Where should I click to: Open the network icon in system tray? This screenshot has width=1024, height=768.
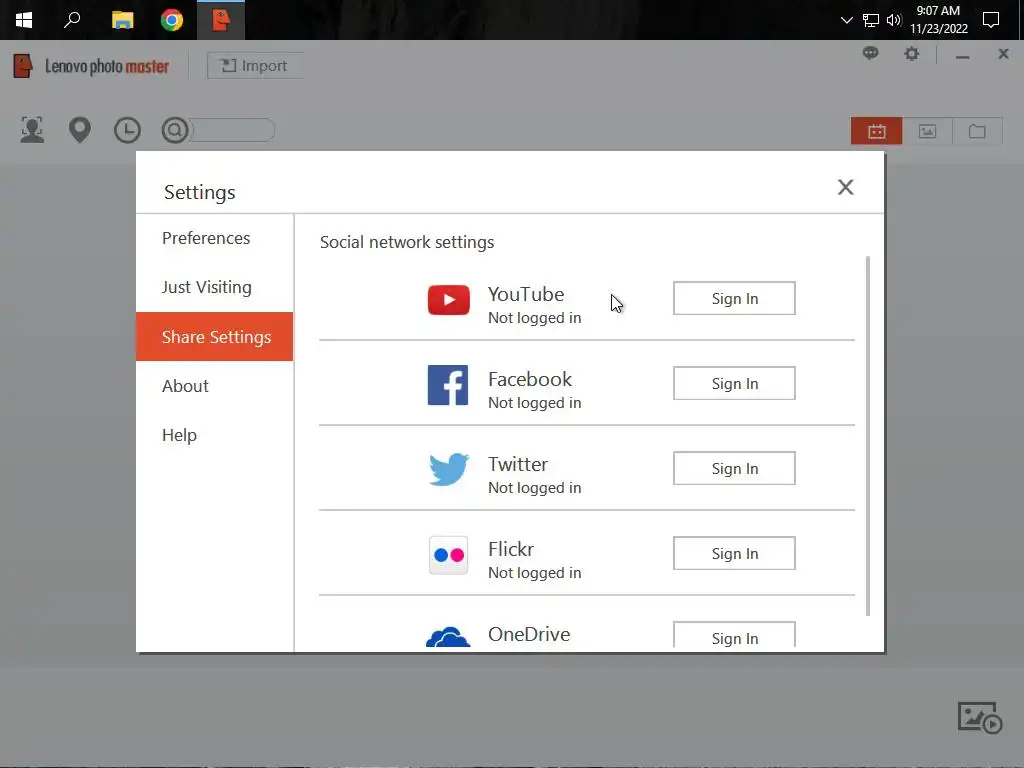pos(871,20)
